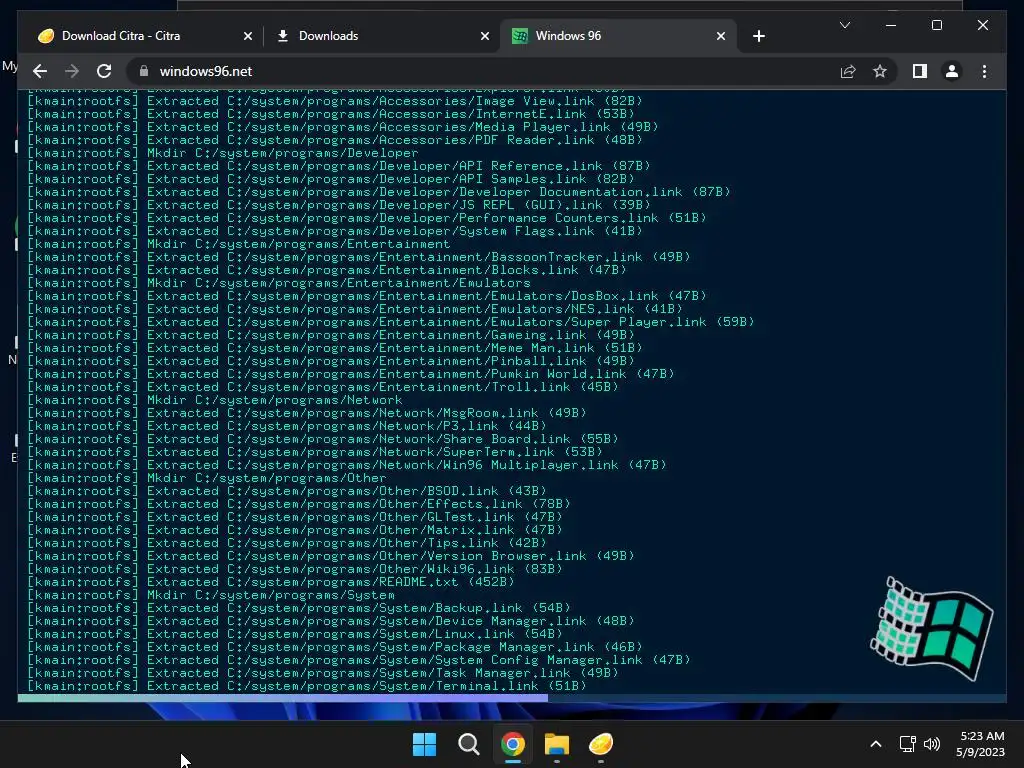Click the lock icon in address bar
Viewport: 1024px width, 768px height.
[144, 71]
